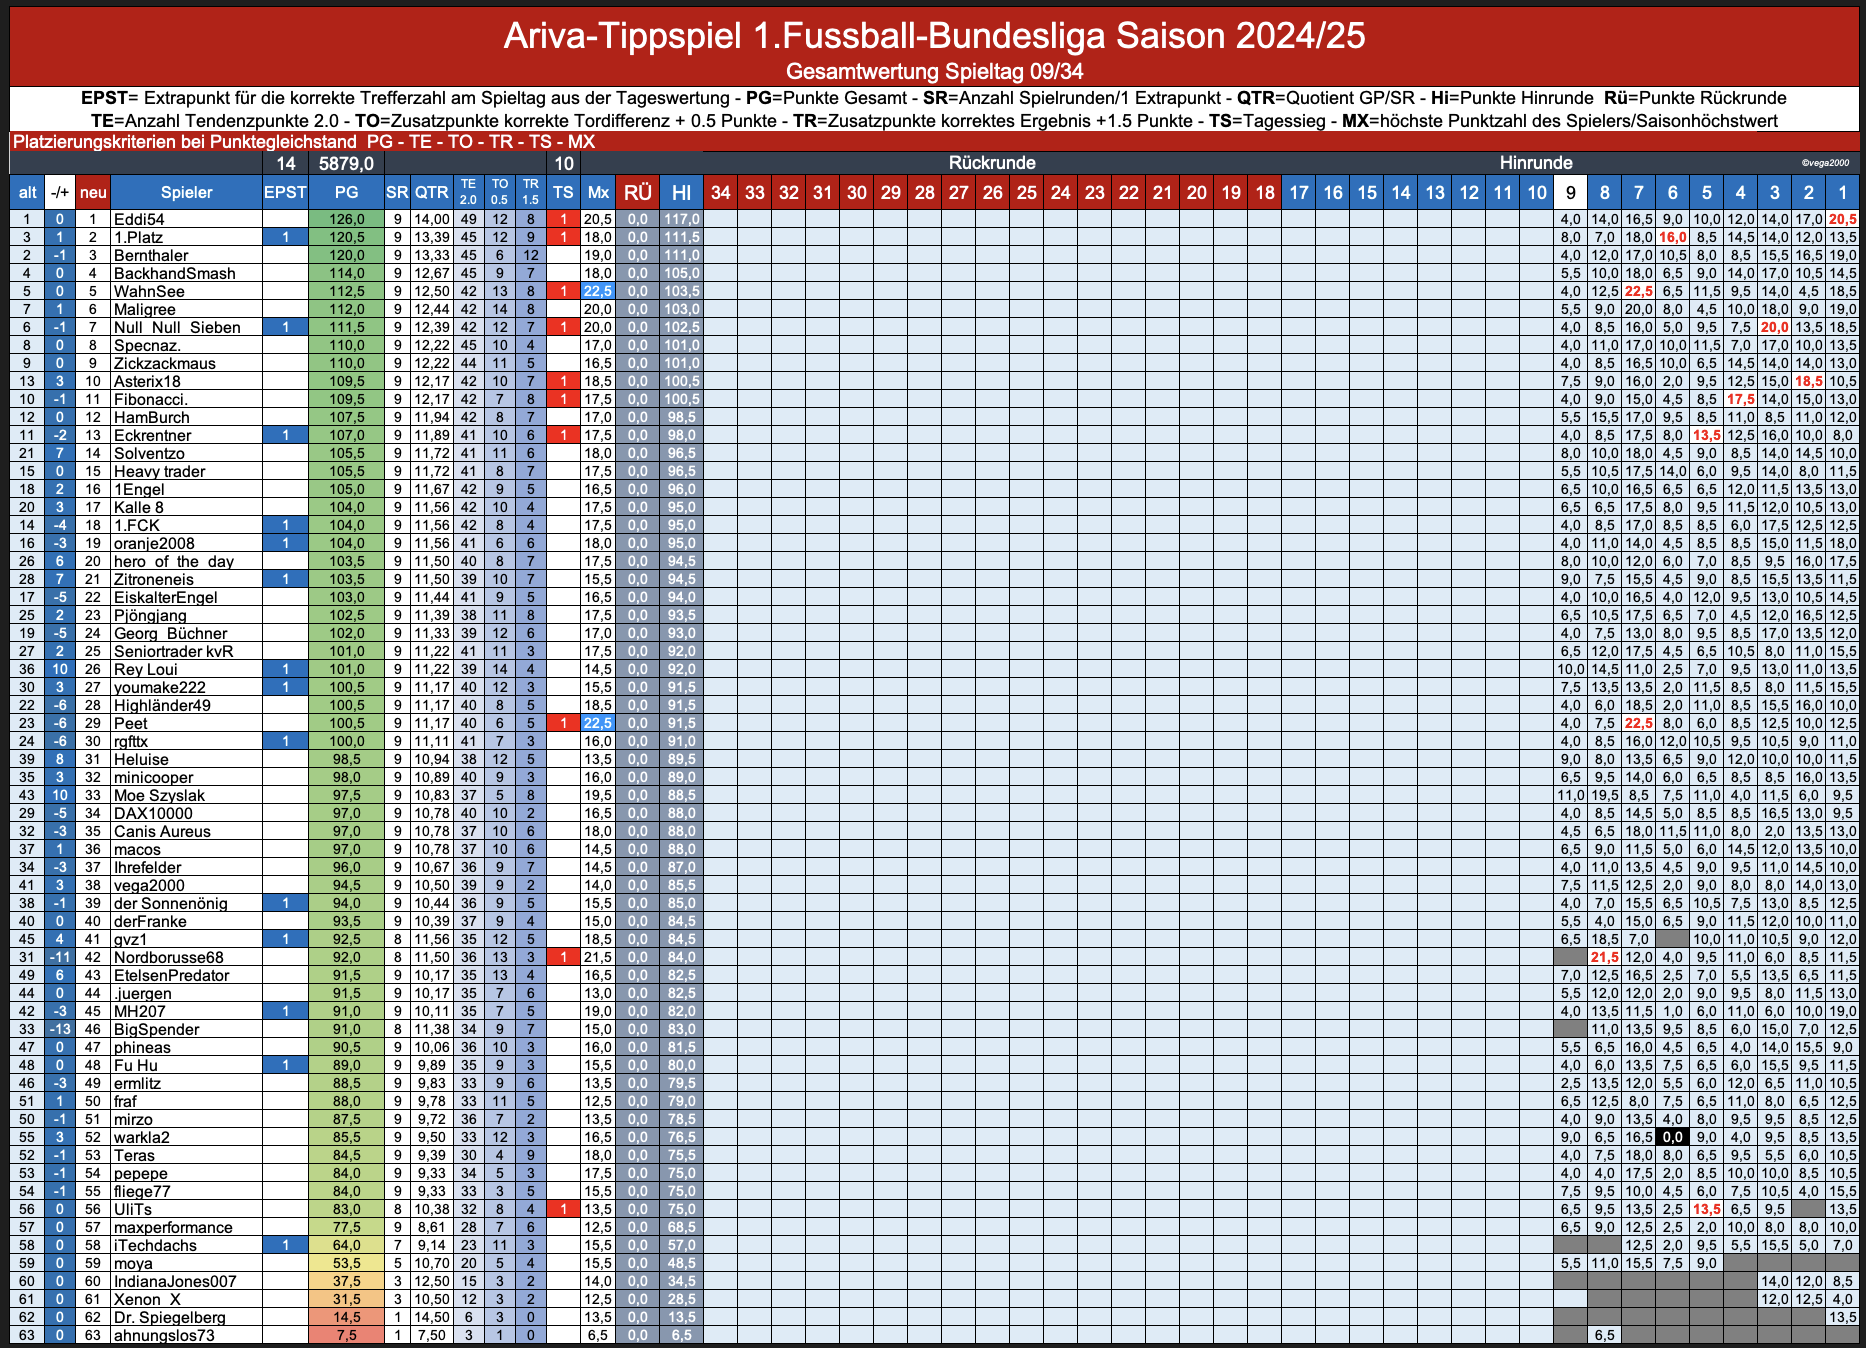Image resolution: width=1866 pixels, height=1348 pixels.
Task: Select player name Highländer49
Action: [162, 705]
